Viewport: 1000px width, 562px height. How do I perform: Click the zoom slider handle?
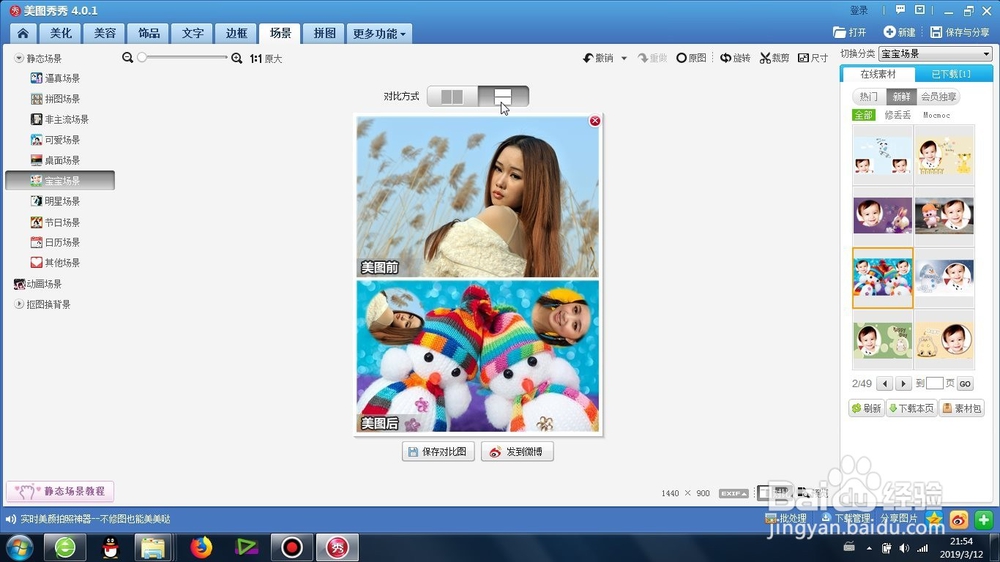(x=142, y=57)
